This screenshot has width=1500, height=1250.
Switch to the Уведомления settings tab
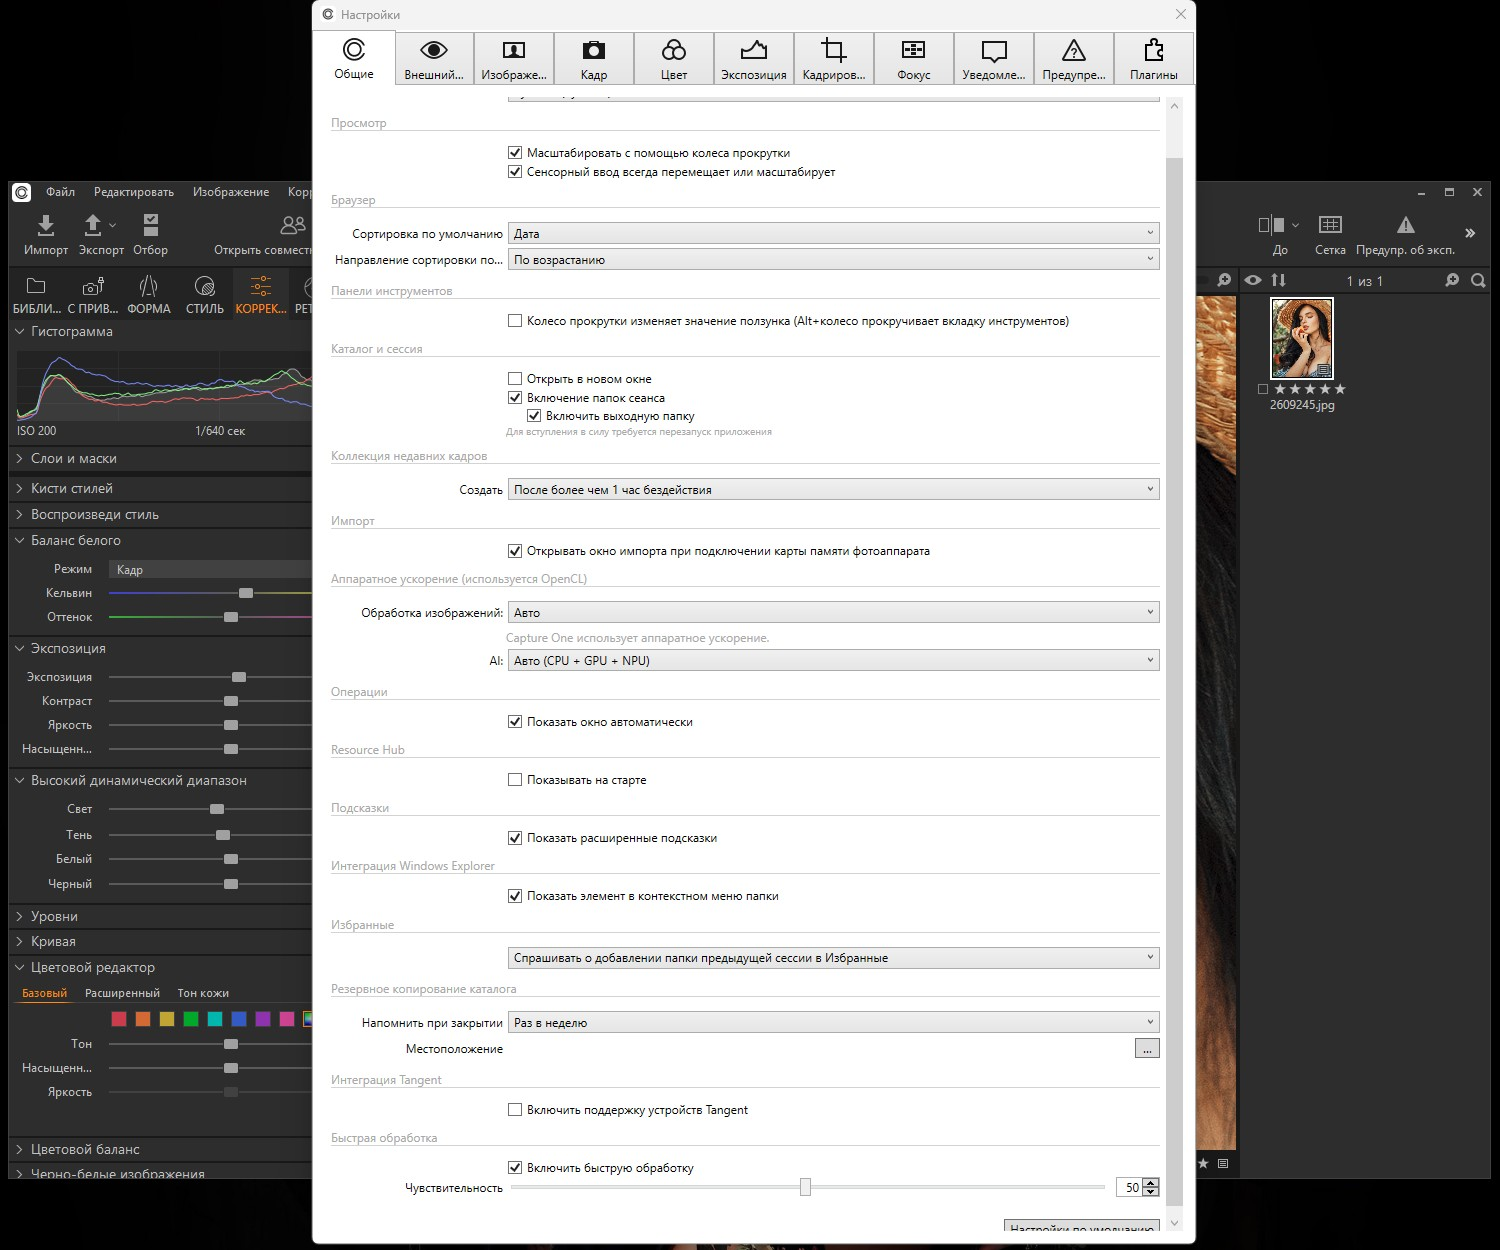tap(994, 58)
